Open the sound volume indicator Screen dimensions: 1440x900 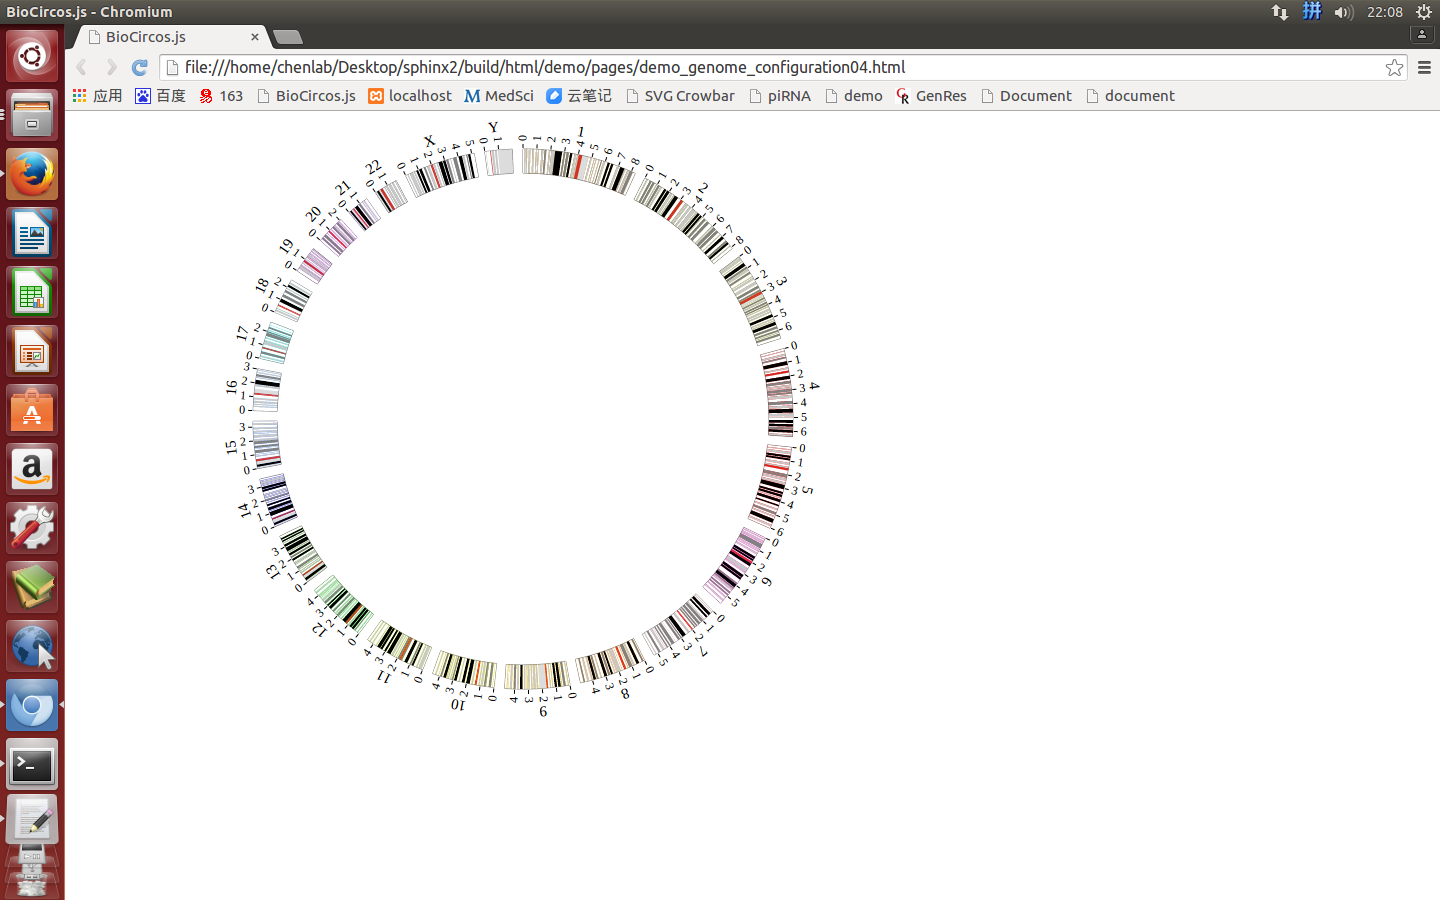tap(1343, 12)
